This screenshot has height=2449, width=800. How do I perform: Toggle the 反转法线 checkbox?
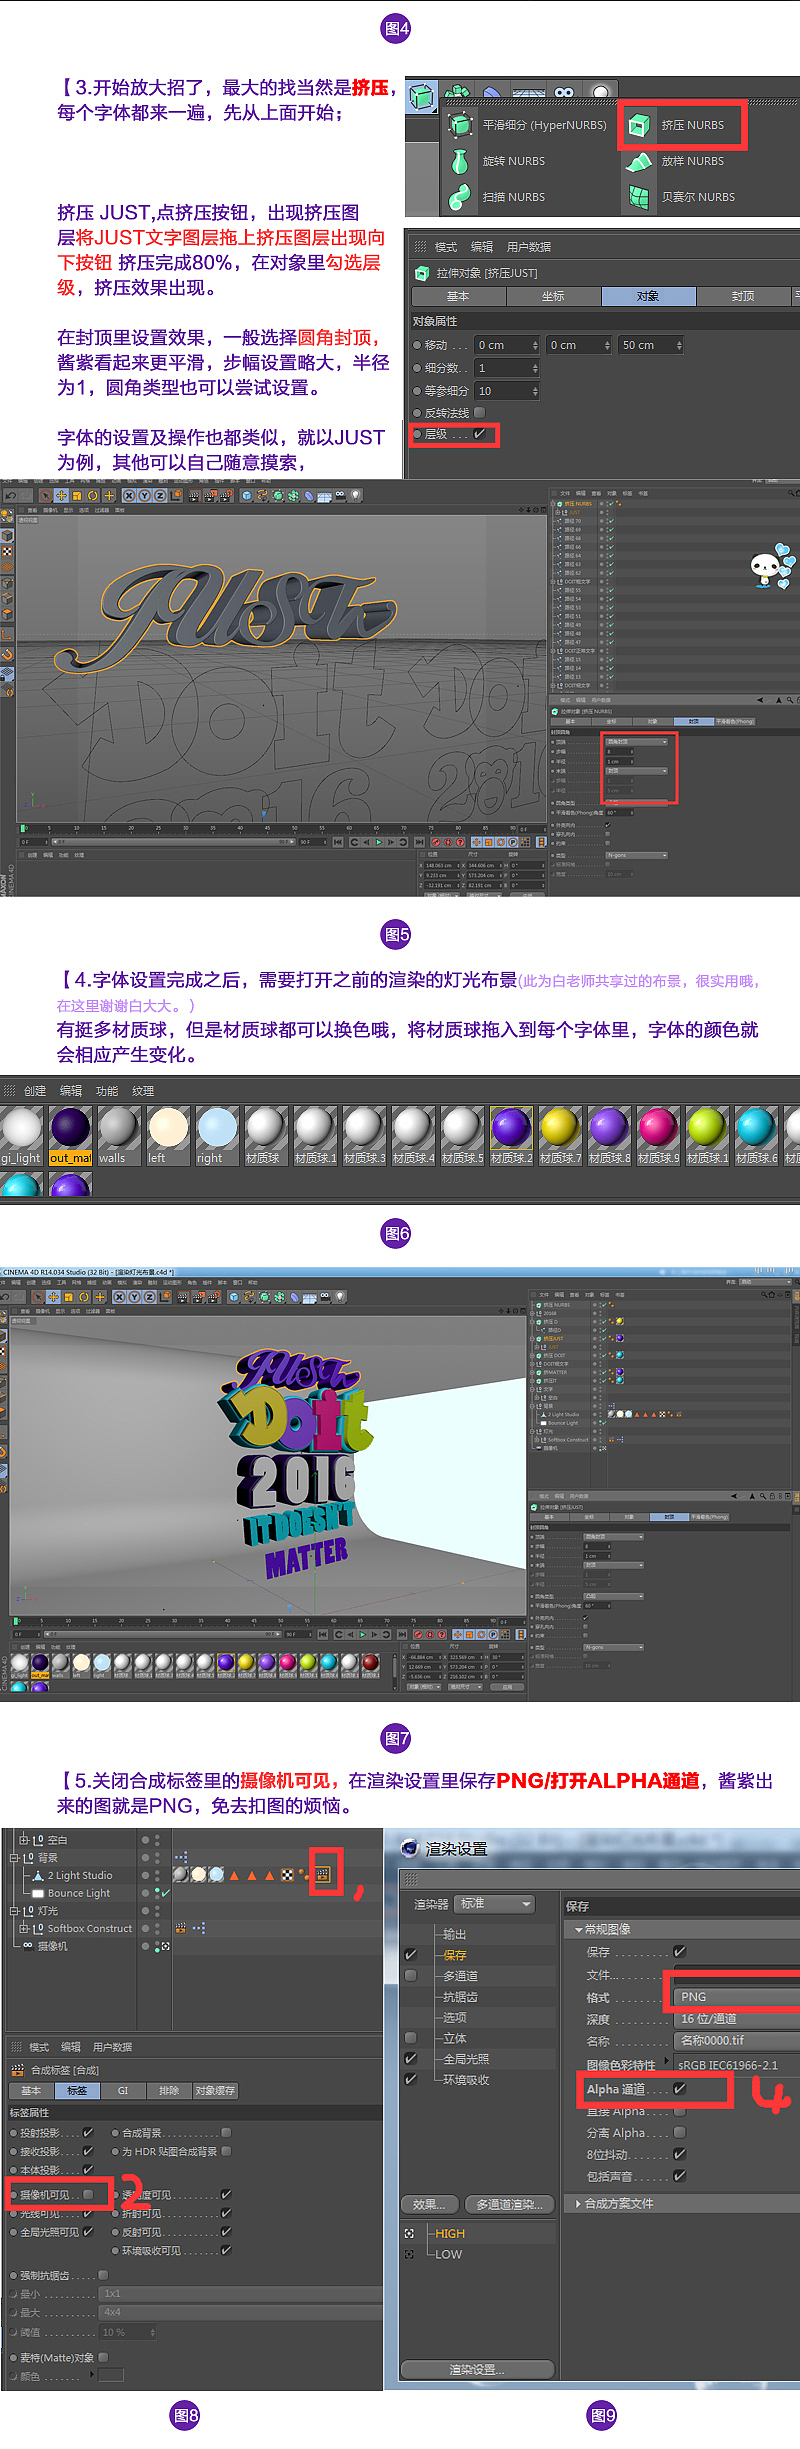[x=480, y=412]
